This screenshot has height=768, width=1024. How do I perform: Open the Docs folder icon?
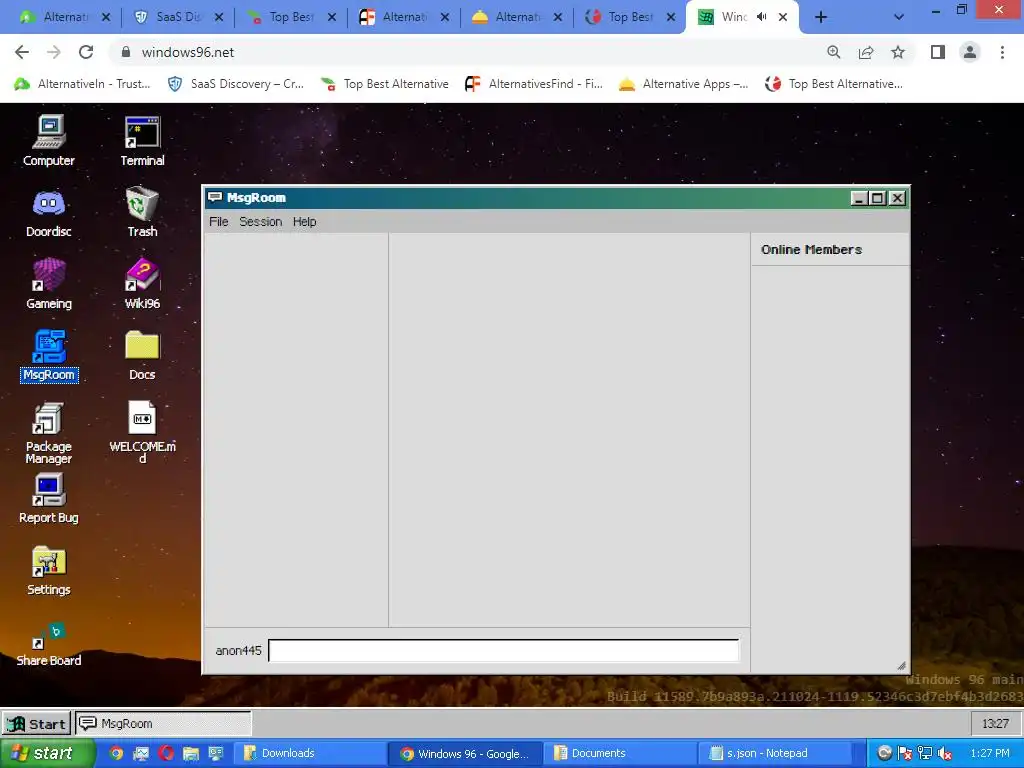coord(142,355)
